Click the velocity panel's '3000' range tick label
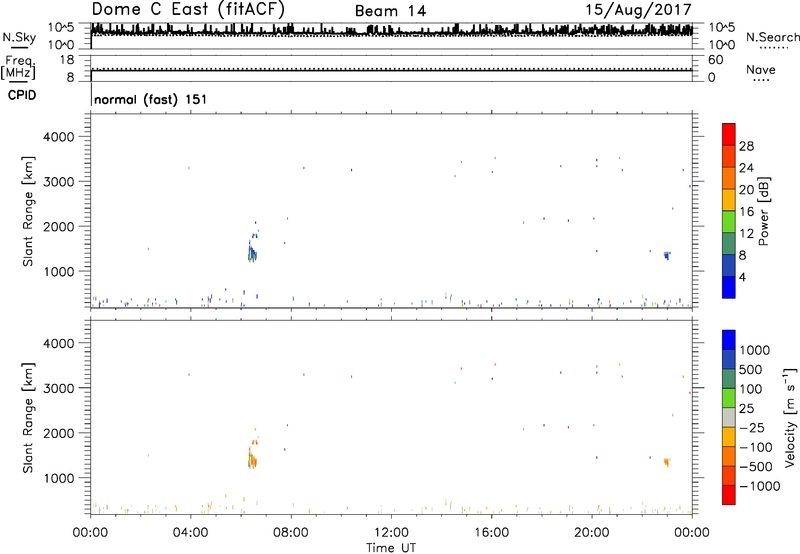Screen dimensions: 800x554 [x=58, y=388]
